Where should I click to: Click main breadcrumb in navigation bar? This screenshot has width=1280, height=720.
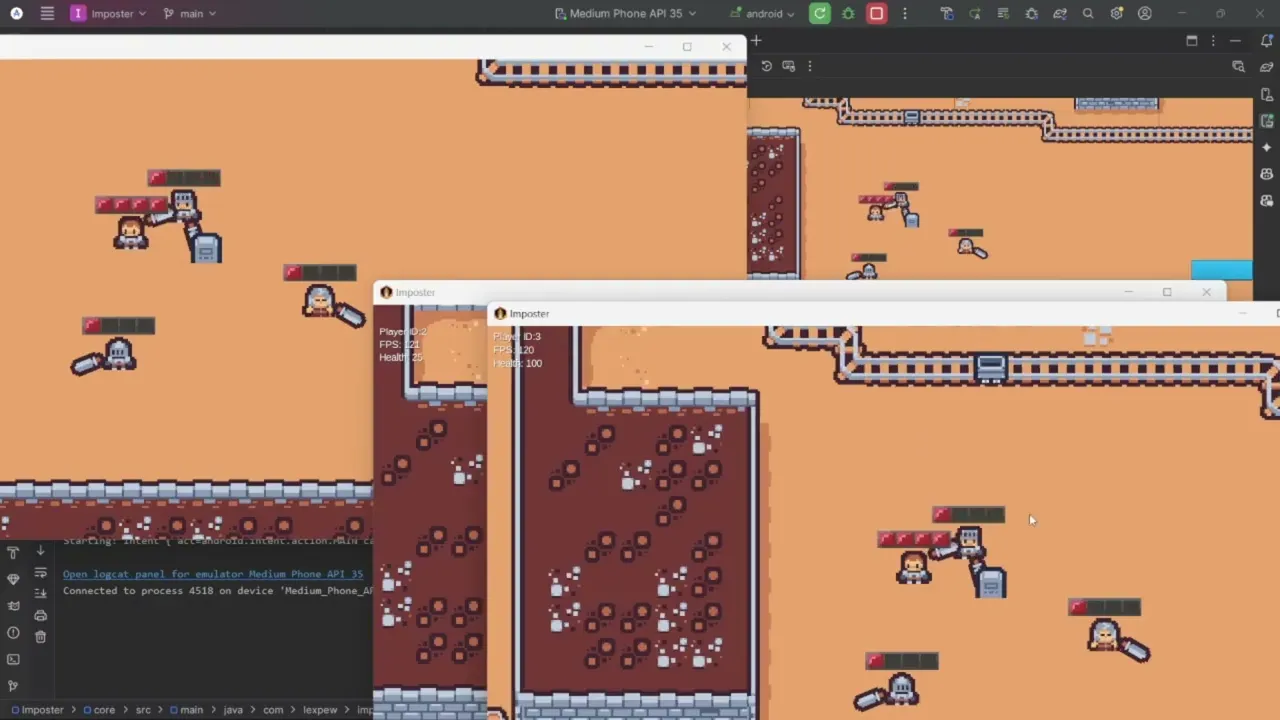pos(185,710)
